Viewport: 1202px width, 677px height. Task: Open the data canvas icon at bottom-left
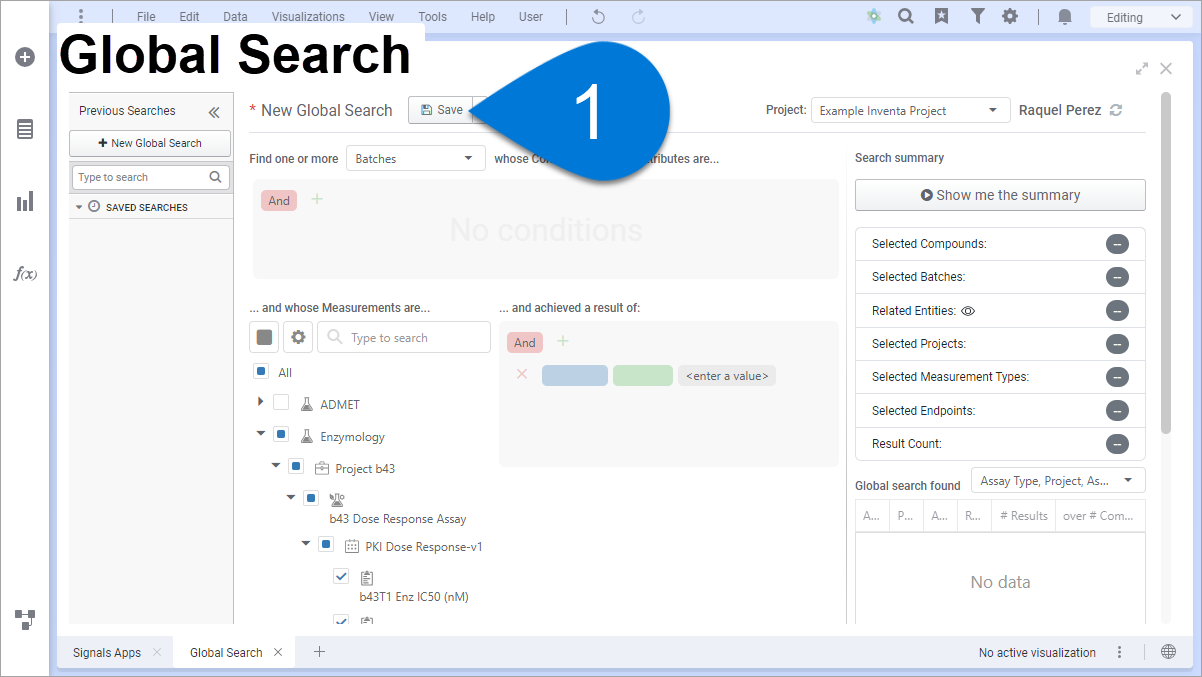(x=25, y=619)
